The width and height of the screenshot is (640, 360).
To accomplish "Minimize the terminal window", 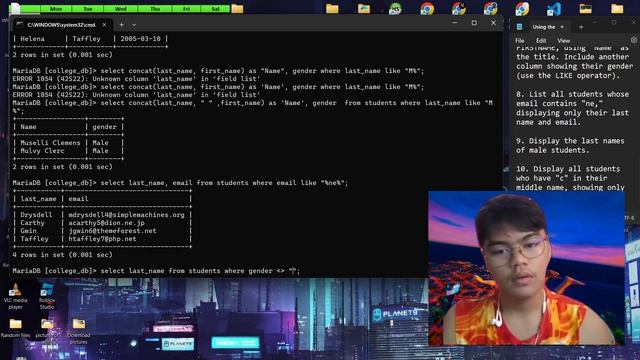I will click(x=455, y=23).
